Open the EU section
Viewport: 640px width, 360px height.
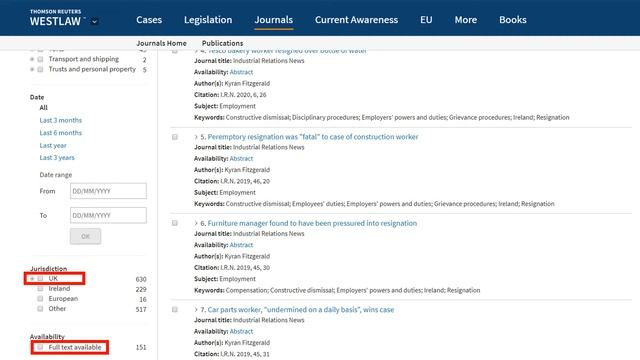426,20
